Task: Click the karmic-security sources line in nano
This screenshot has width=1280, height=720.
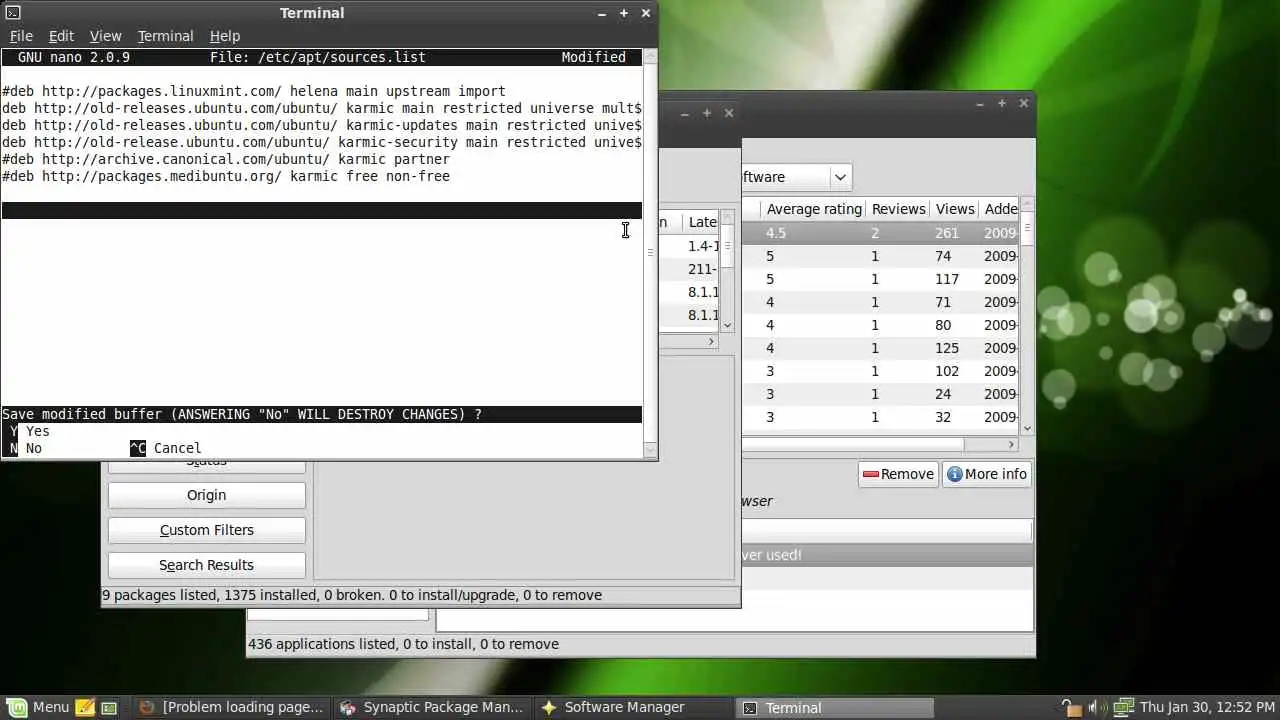Action: (322, 142)
